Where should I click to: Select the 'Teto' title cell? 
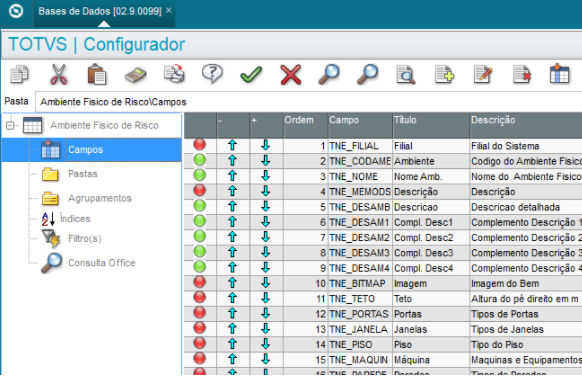[x=431, y=299]
